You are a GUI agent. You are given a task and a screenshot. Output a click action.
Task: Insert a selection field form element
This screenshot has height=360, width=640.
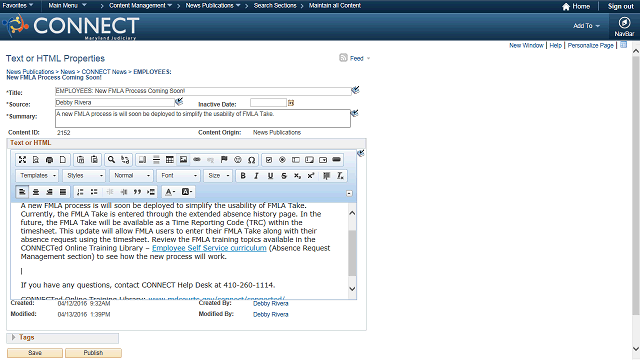coord(323,160)
